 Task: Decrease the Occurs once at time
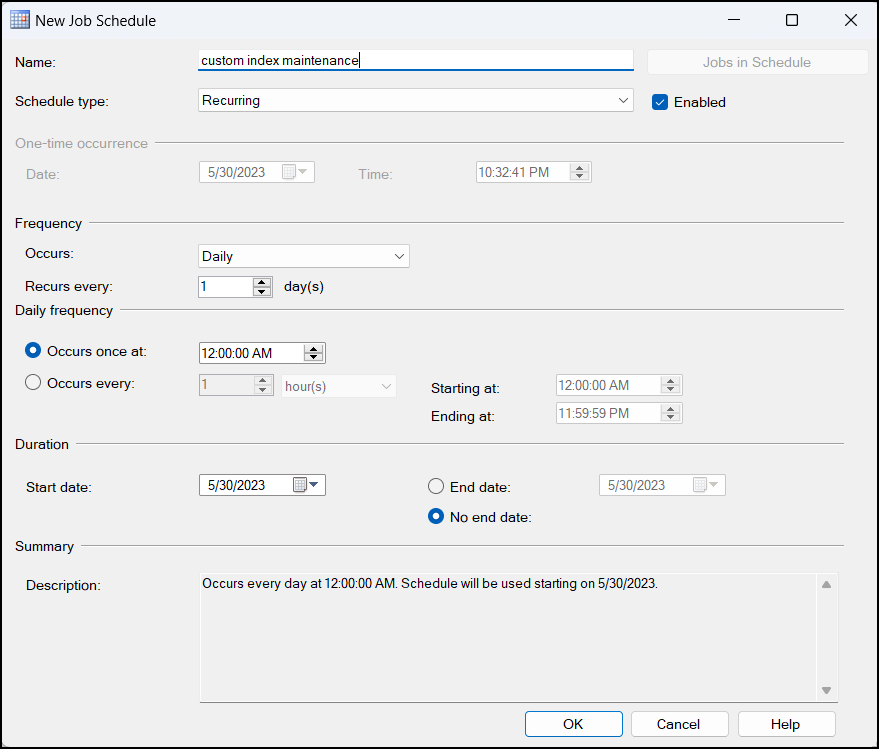pos(314,357)
